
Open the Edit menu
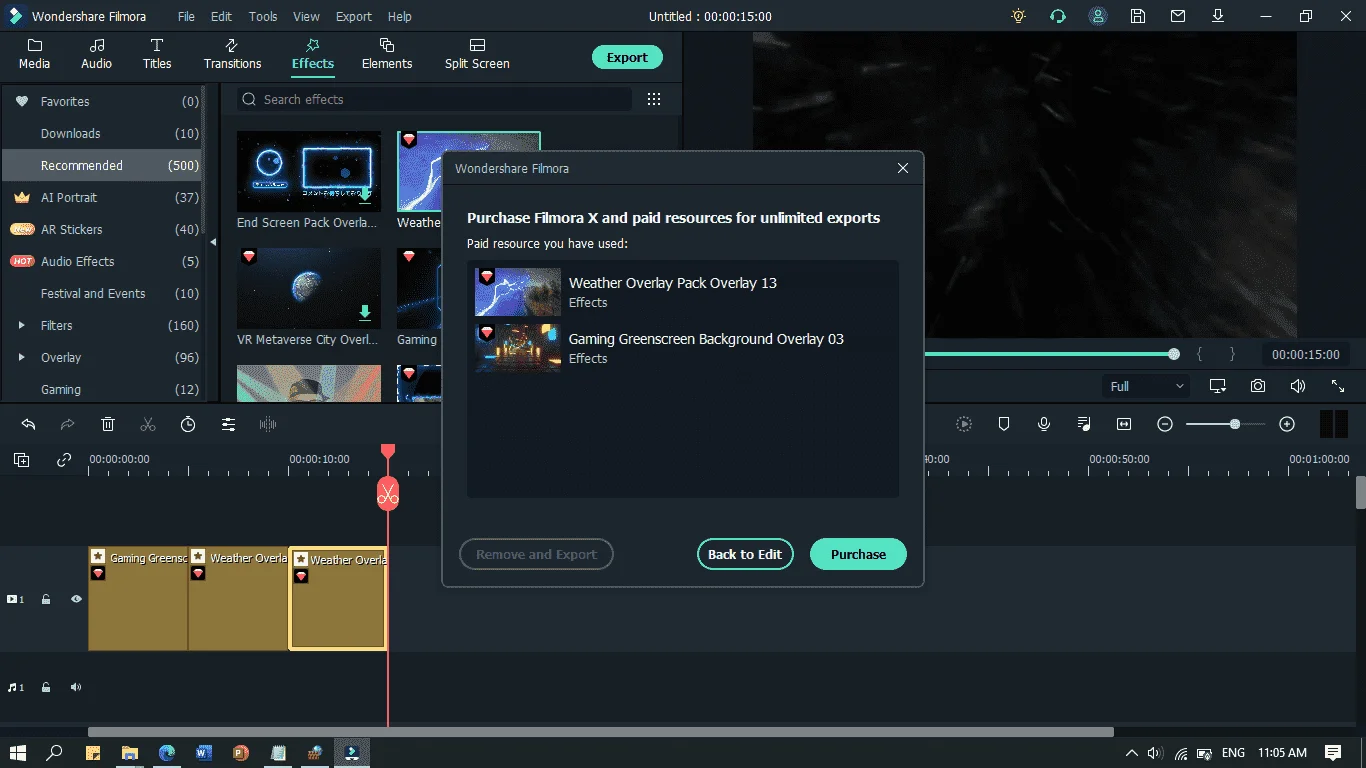[221, 16]
